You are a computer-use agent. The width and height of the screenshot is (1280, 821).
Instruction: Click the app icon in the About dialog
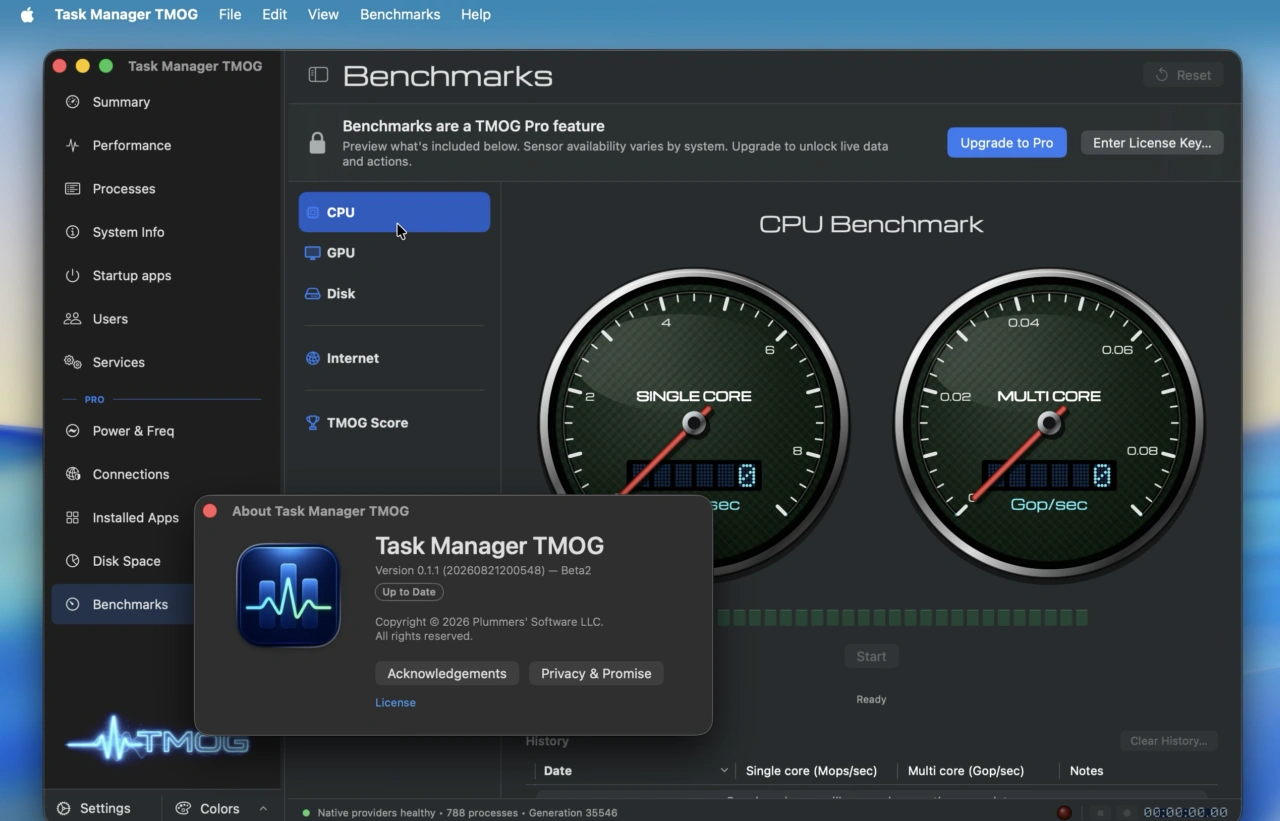[x=288, y=596]
